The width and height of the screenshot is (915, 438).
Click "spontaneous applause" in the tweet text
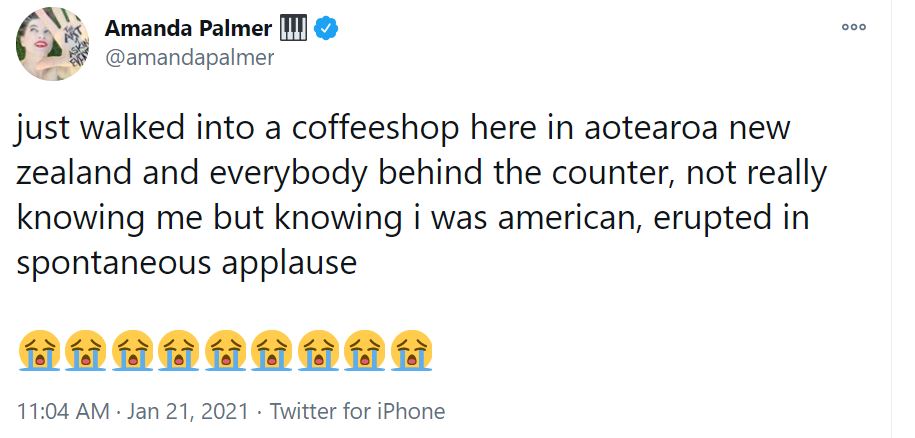(187, 265)
